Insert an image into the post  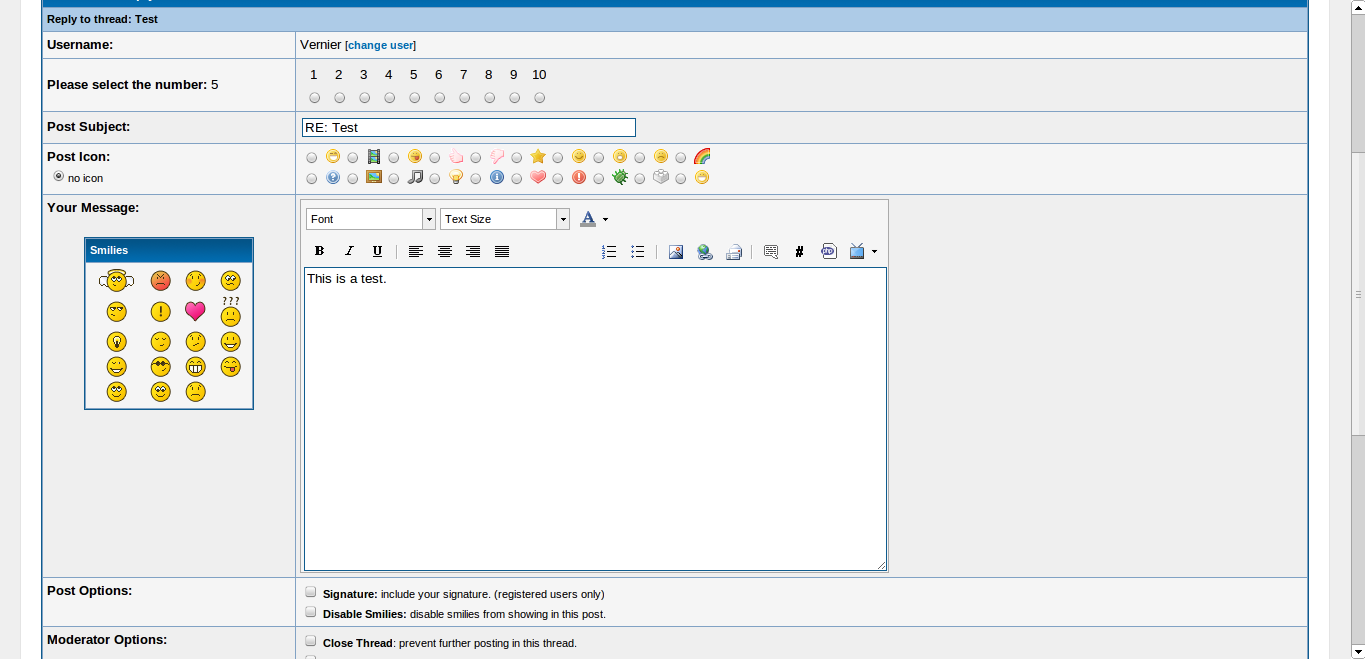[676, 252]
